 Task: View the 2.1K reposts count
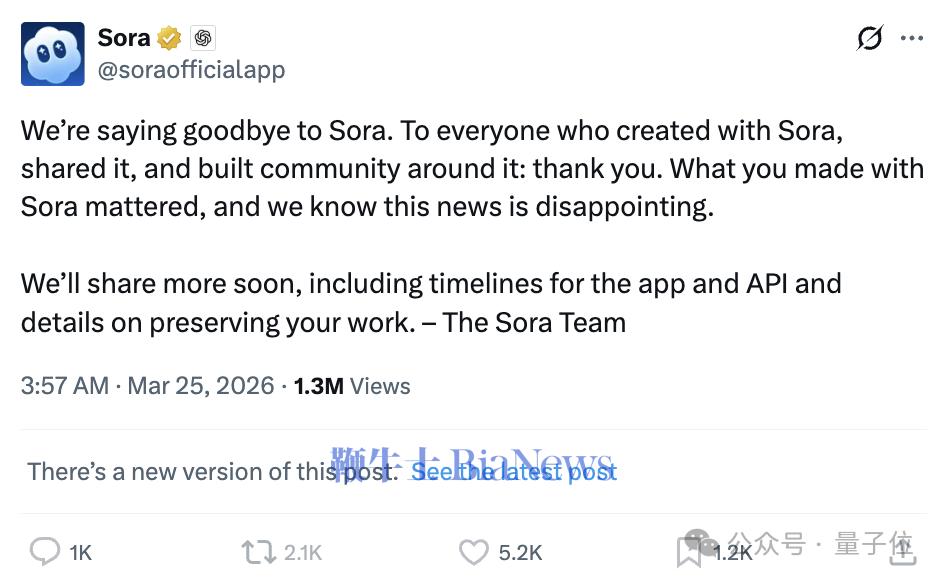pos(304,551)
